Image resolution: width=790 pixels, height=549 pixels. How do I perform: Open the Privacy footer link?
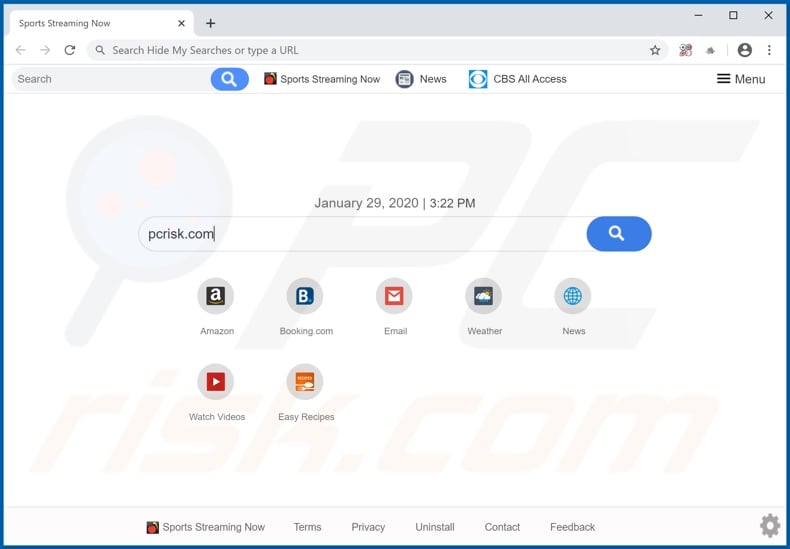(368, 527)
